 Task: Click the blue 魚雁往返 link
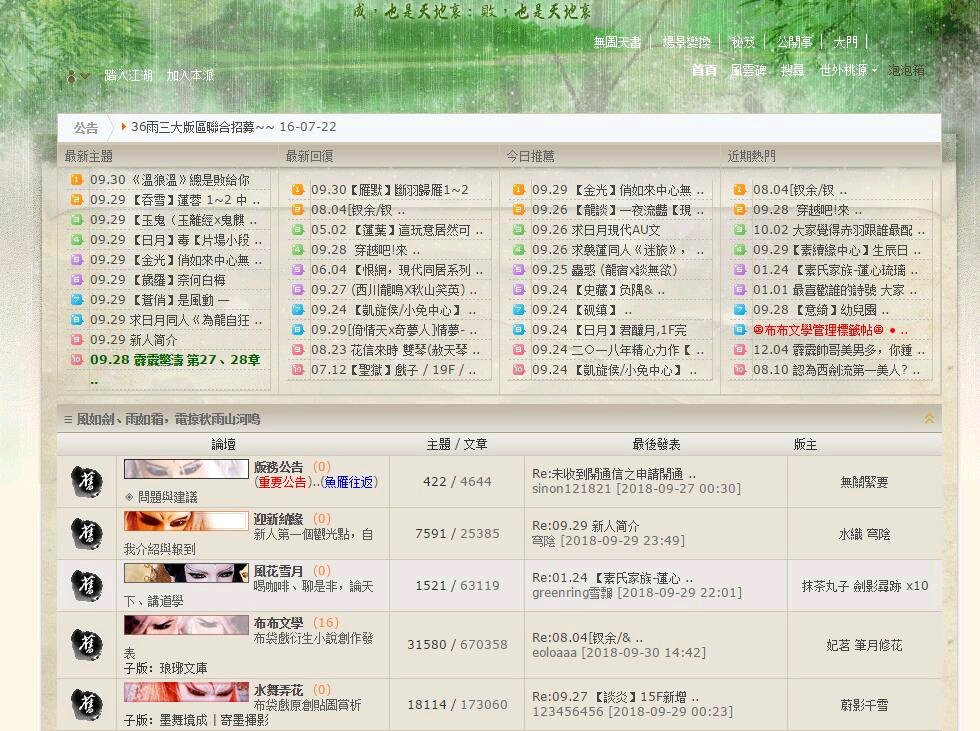[x=349, y=482]
